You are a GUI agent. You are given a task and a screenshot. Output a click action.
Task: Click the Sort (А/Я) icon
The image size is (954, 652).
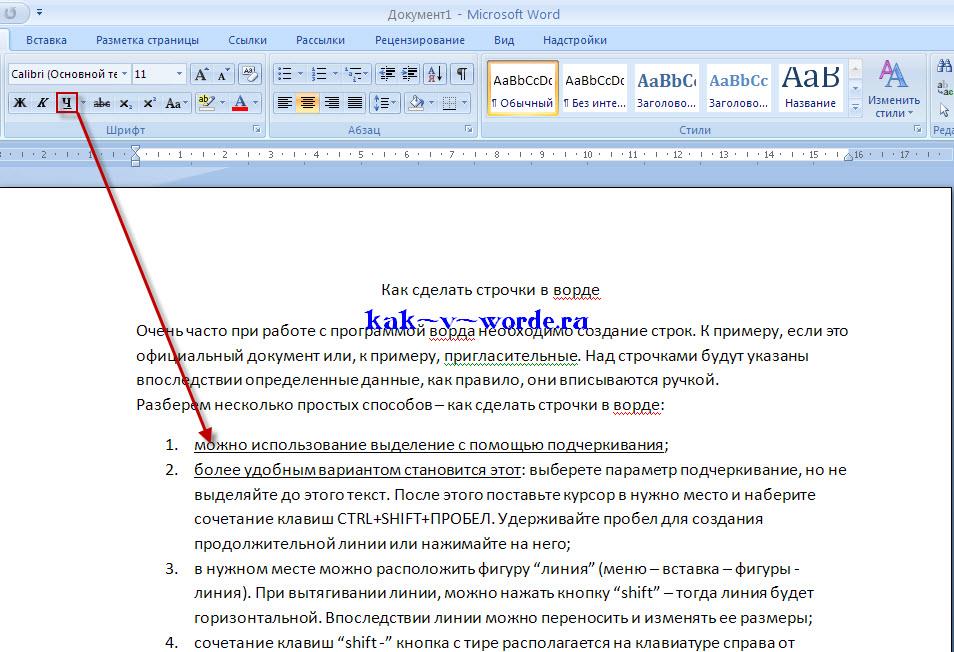tap(435, 74)
